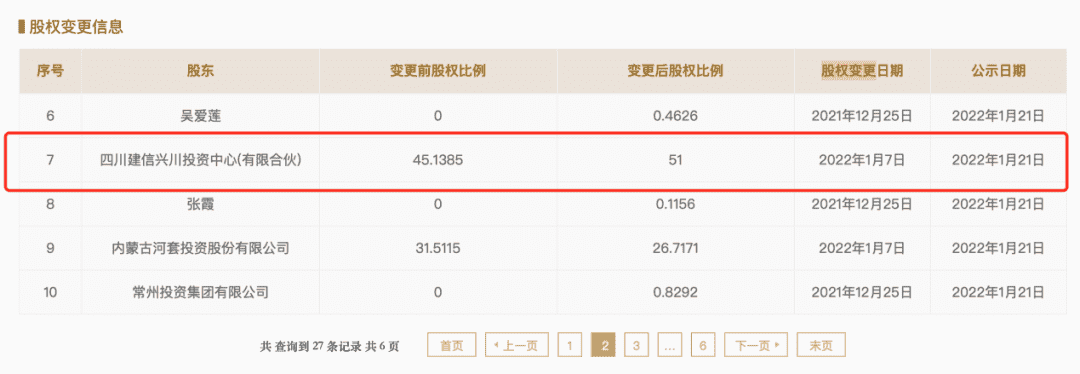Go to previous page (上一页)
This screenshot has width=1080, height=374.
coord(516,345)
